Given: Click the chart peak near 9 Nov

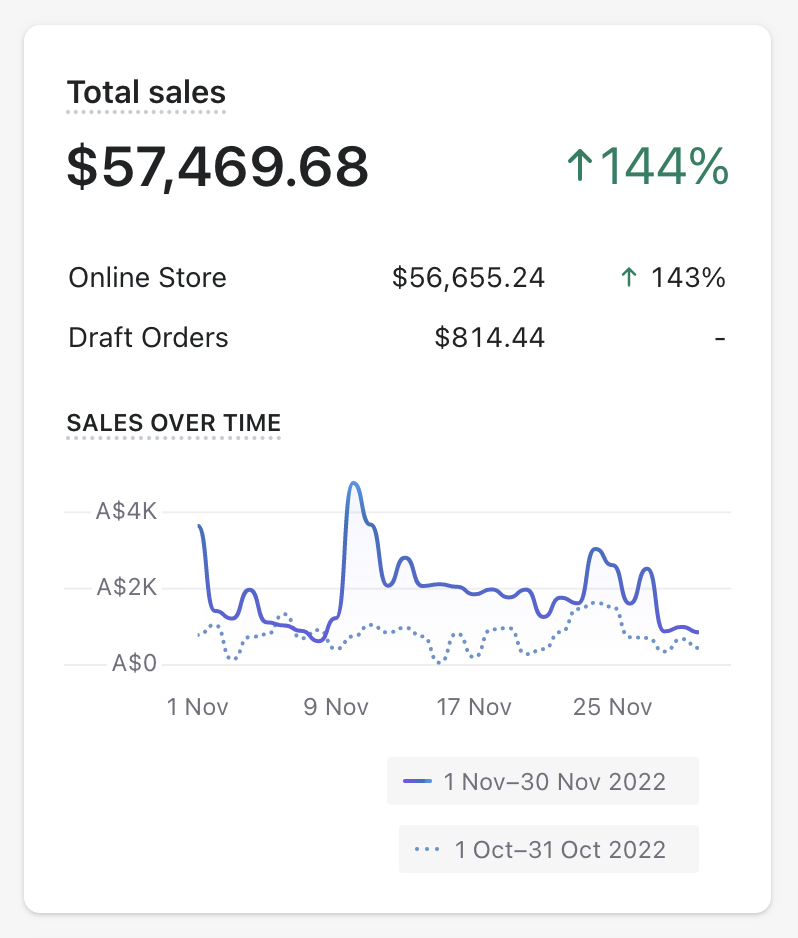Looking at the screenshot, I should click(x=353, y=484).
